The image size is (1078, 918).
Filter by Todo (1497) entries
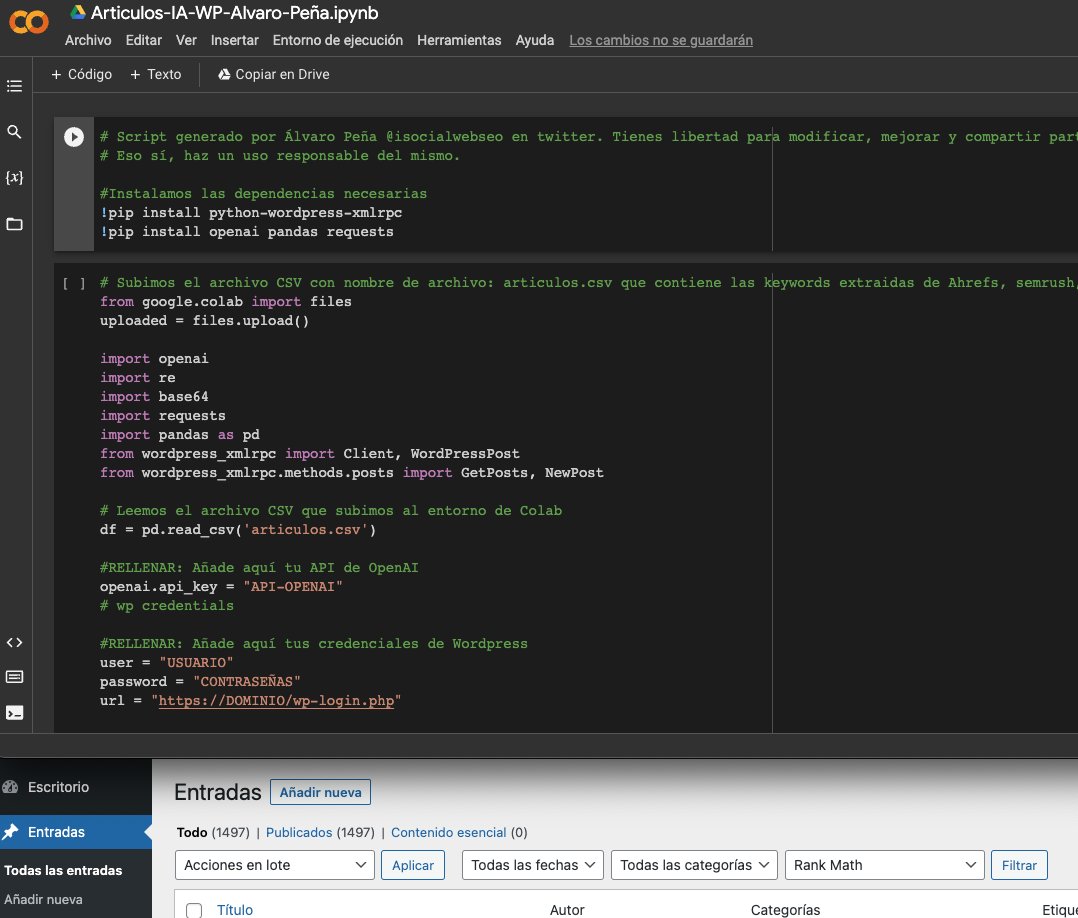coord(212,832)
